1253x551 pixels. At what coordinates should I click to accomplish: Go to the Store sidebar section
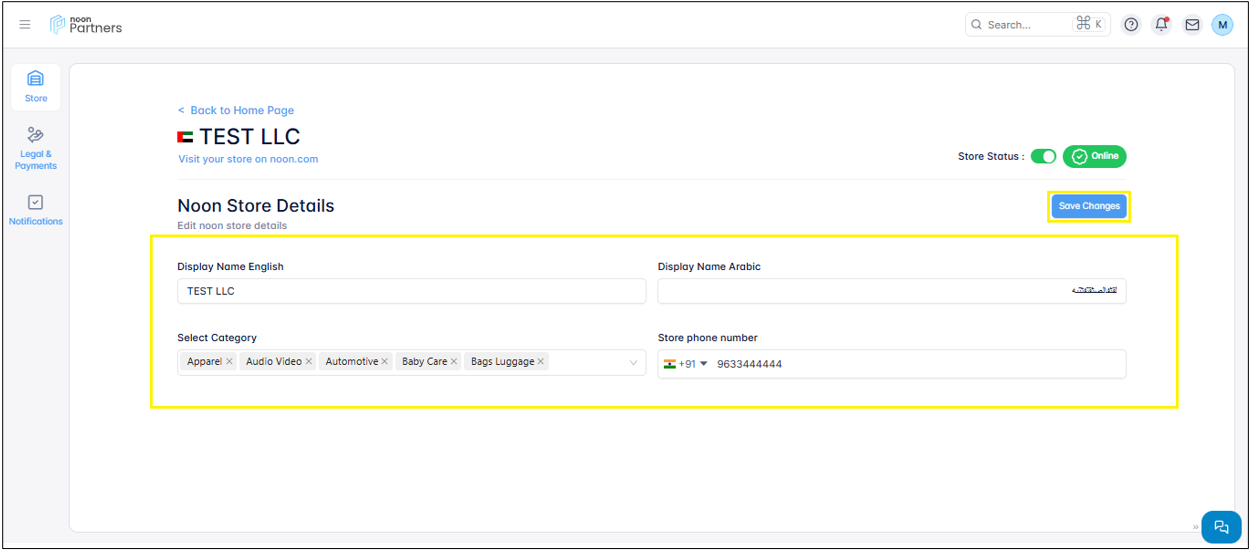tap(36, 87)
